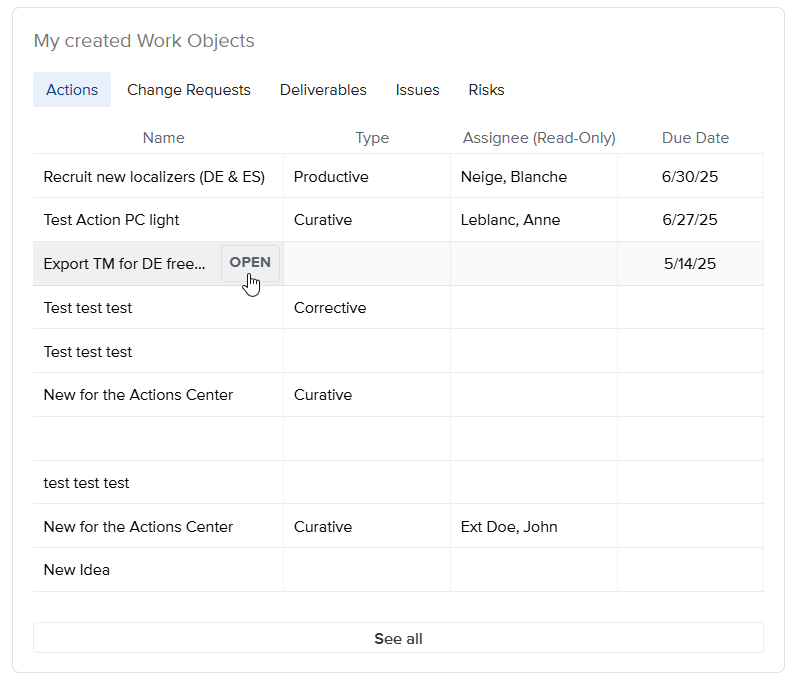
Task: Click the 6/30/25 due date cell
Action: click(x=690, y=177)
